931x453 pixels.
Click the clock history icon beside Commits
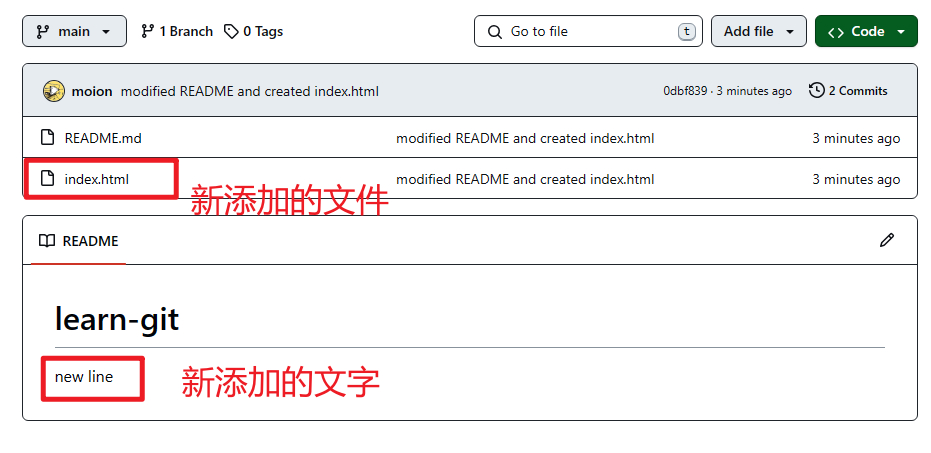(817, 91)
